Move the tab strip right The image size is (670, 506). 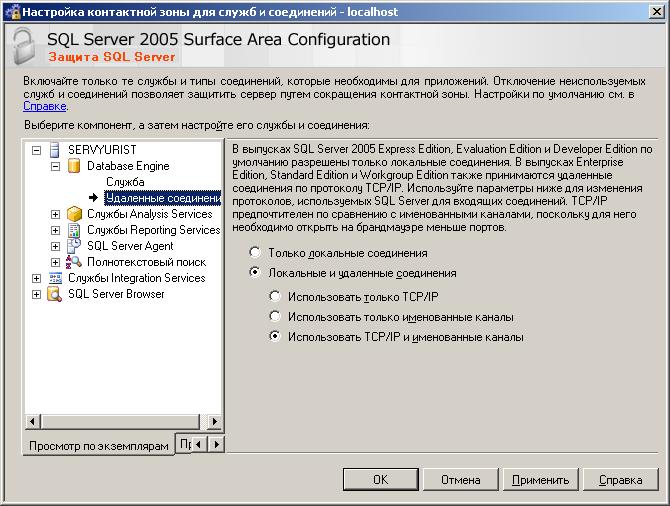(x=217, y=444)
